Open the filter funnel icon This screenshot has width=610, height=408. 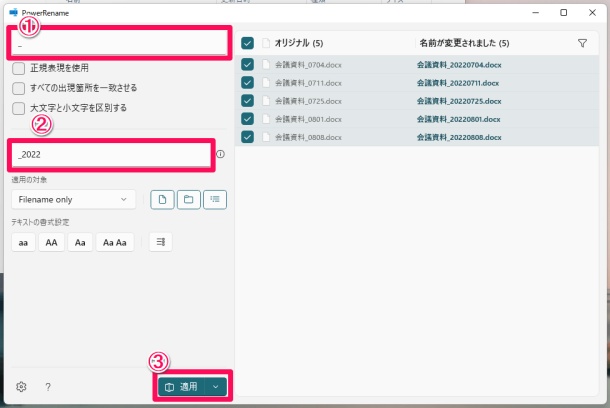point(582,43)
